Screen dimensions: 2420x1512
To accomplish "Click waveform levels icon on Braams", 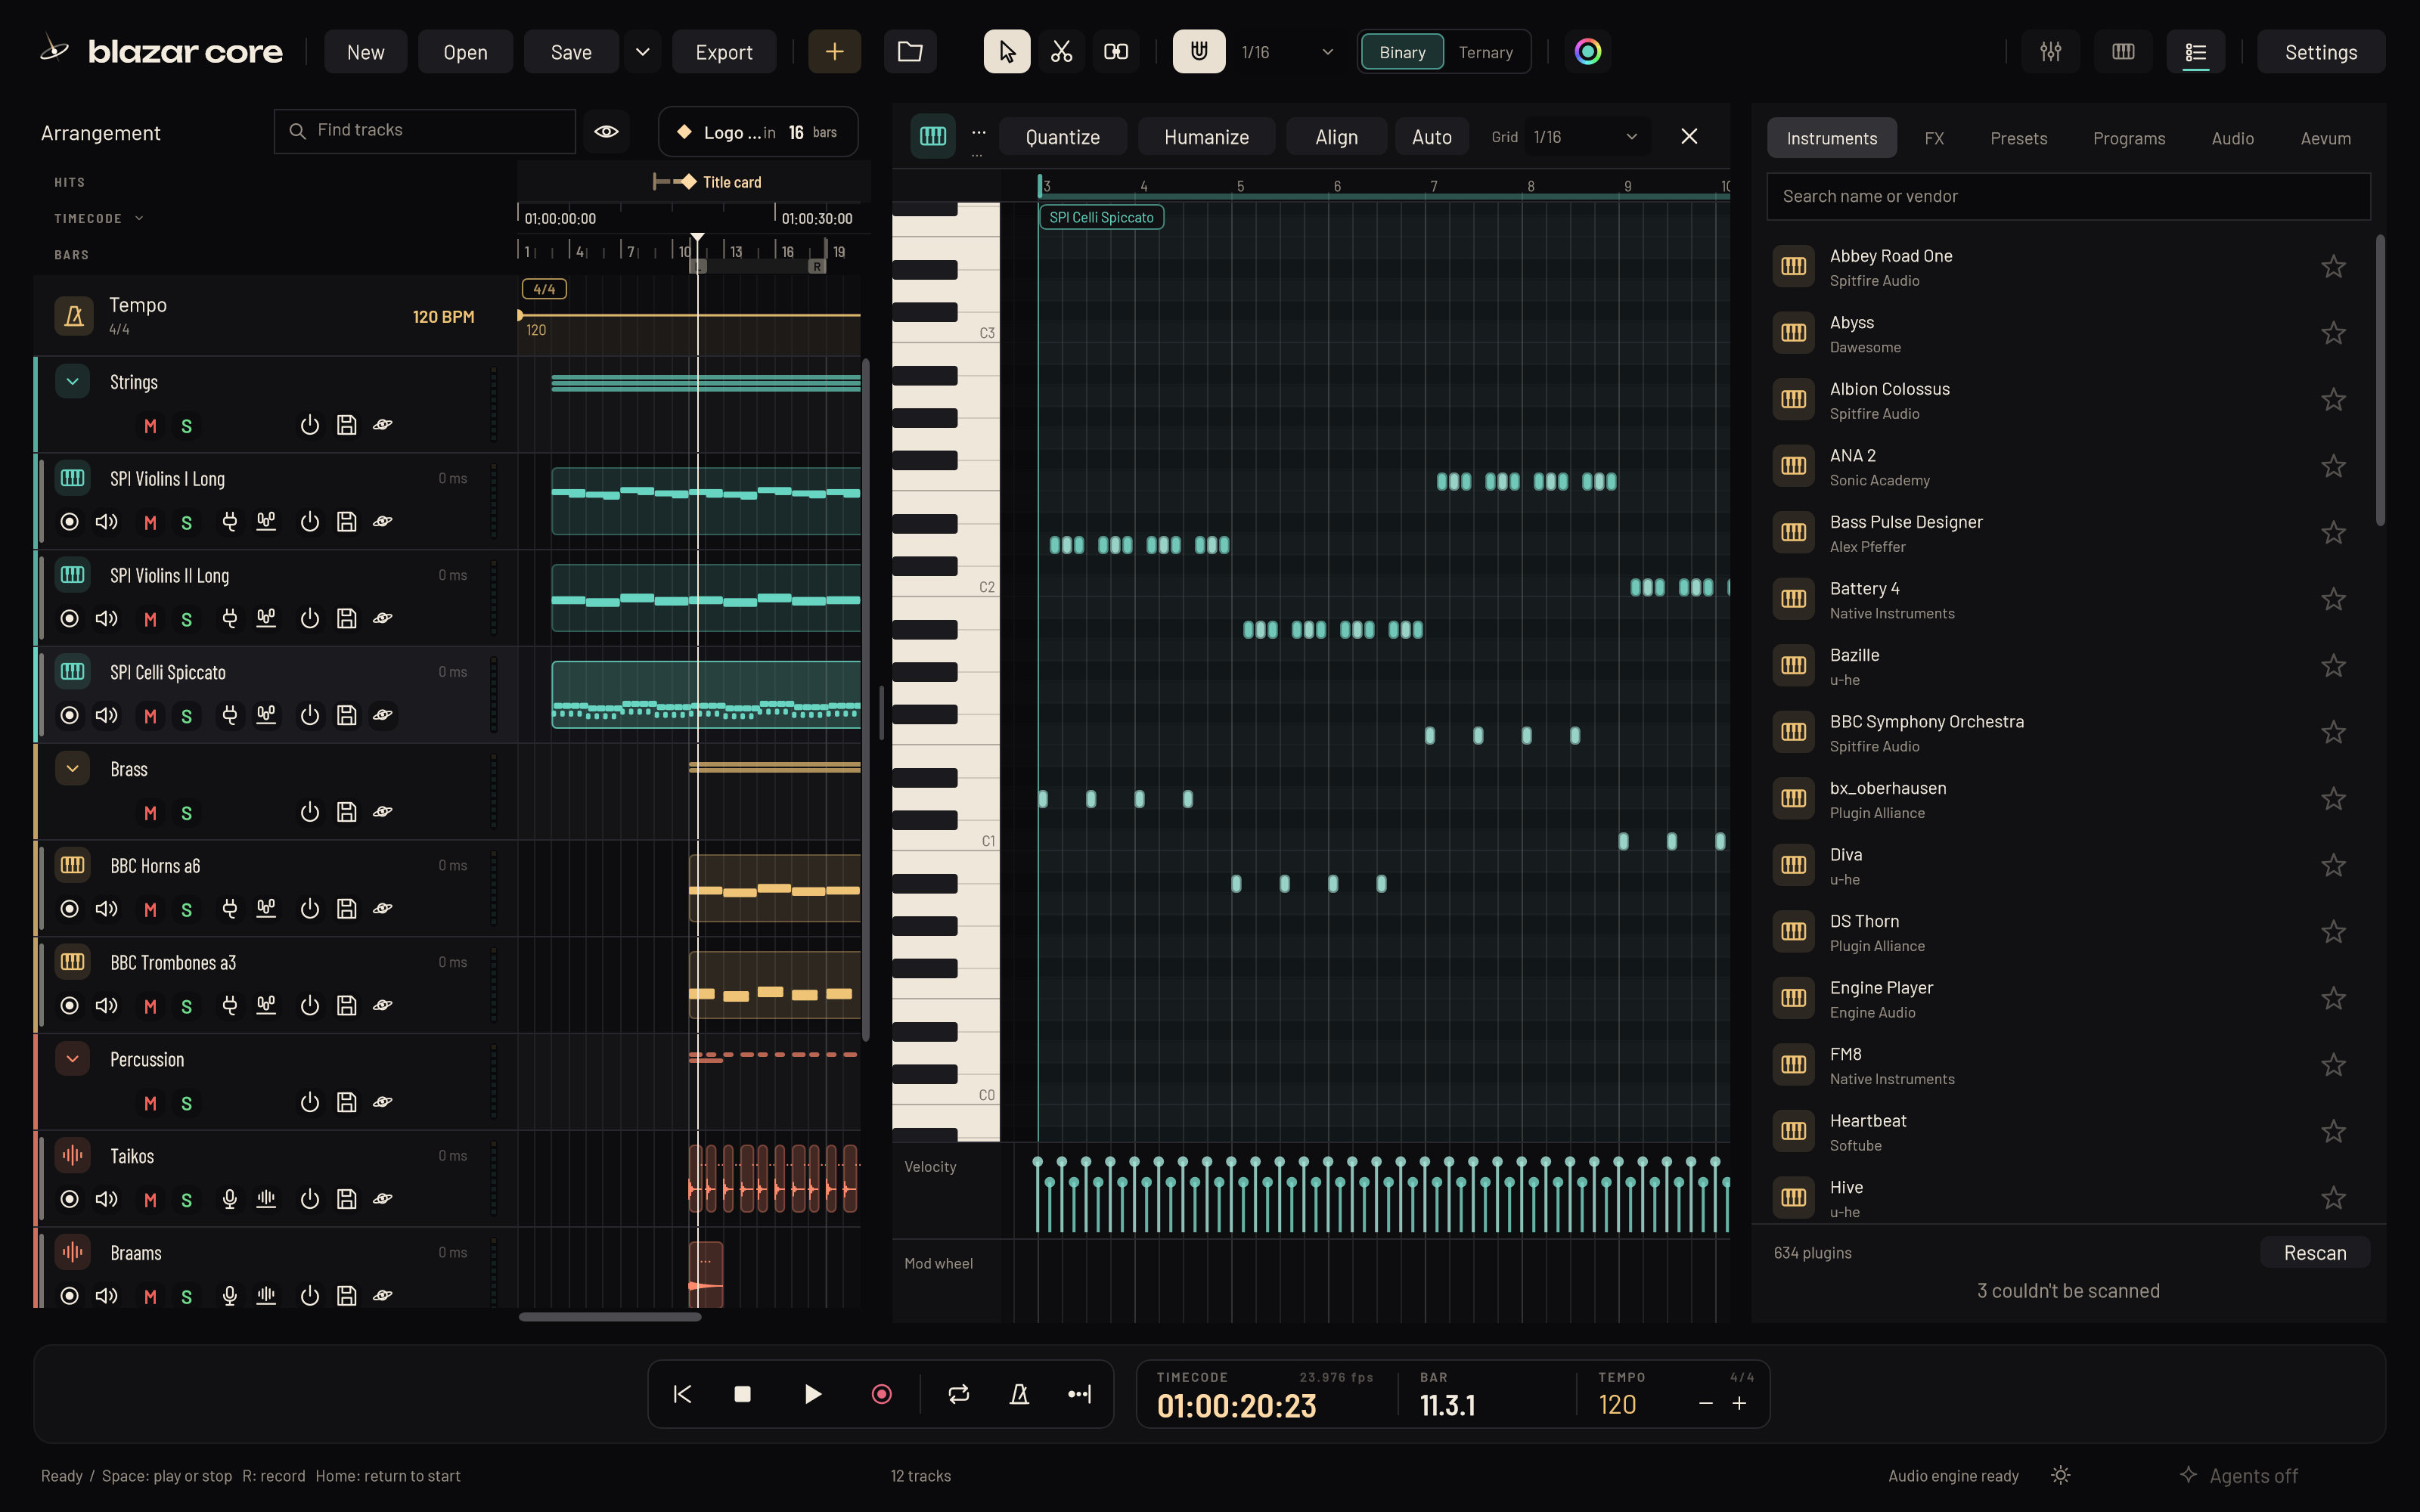I will pos(266,1295).
